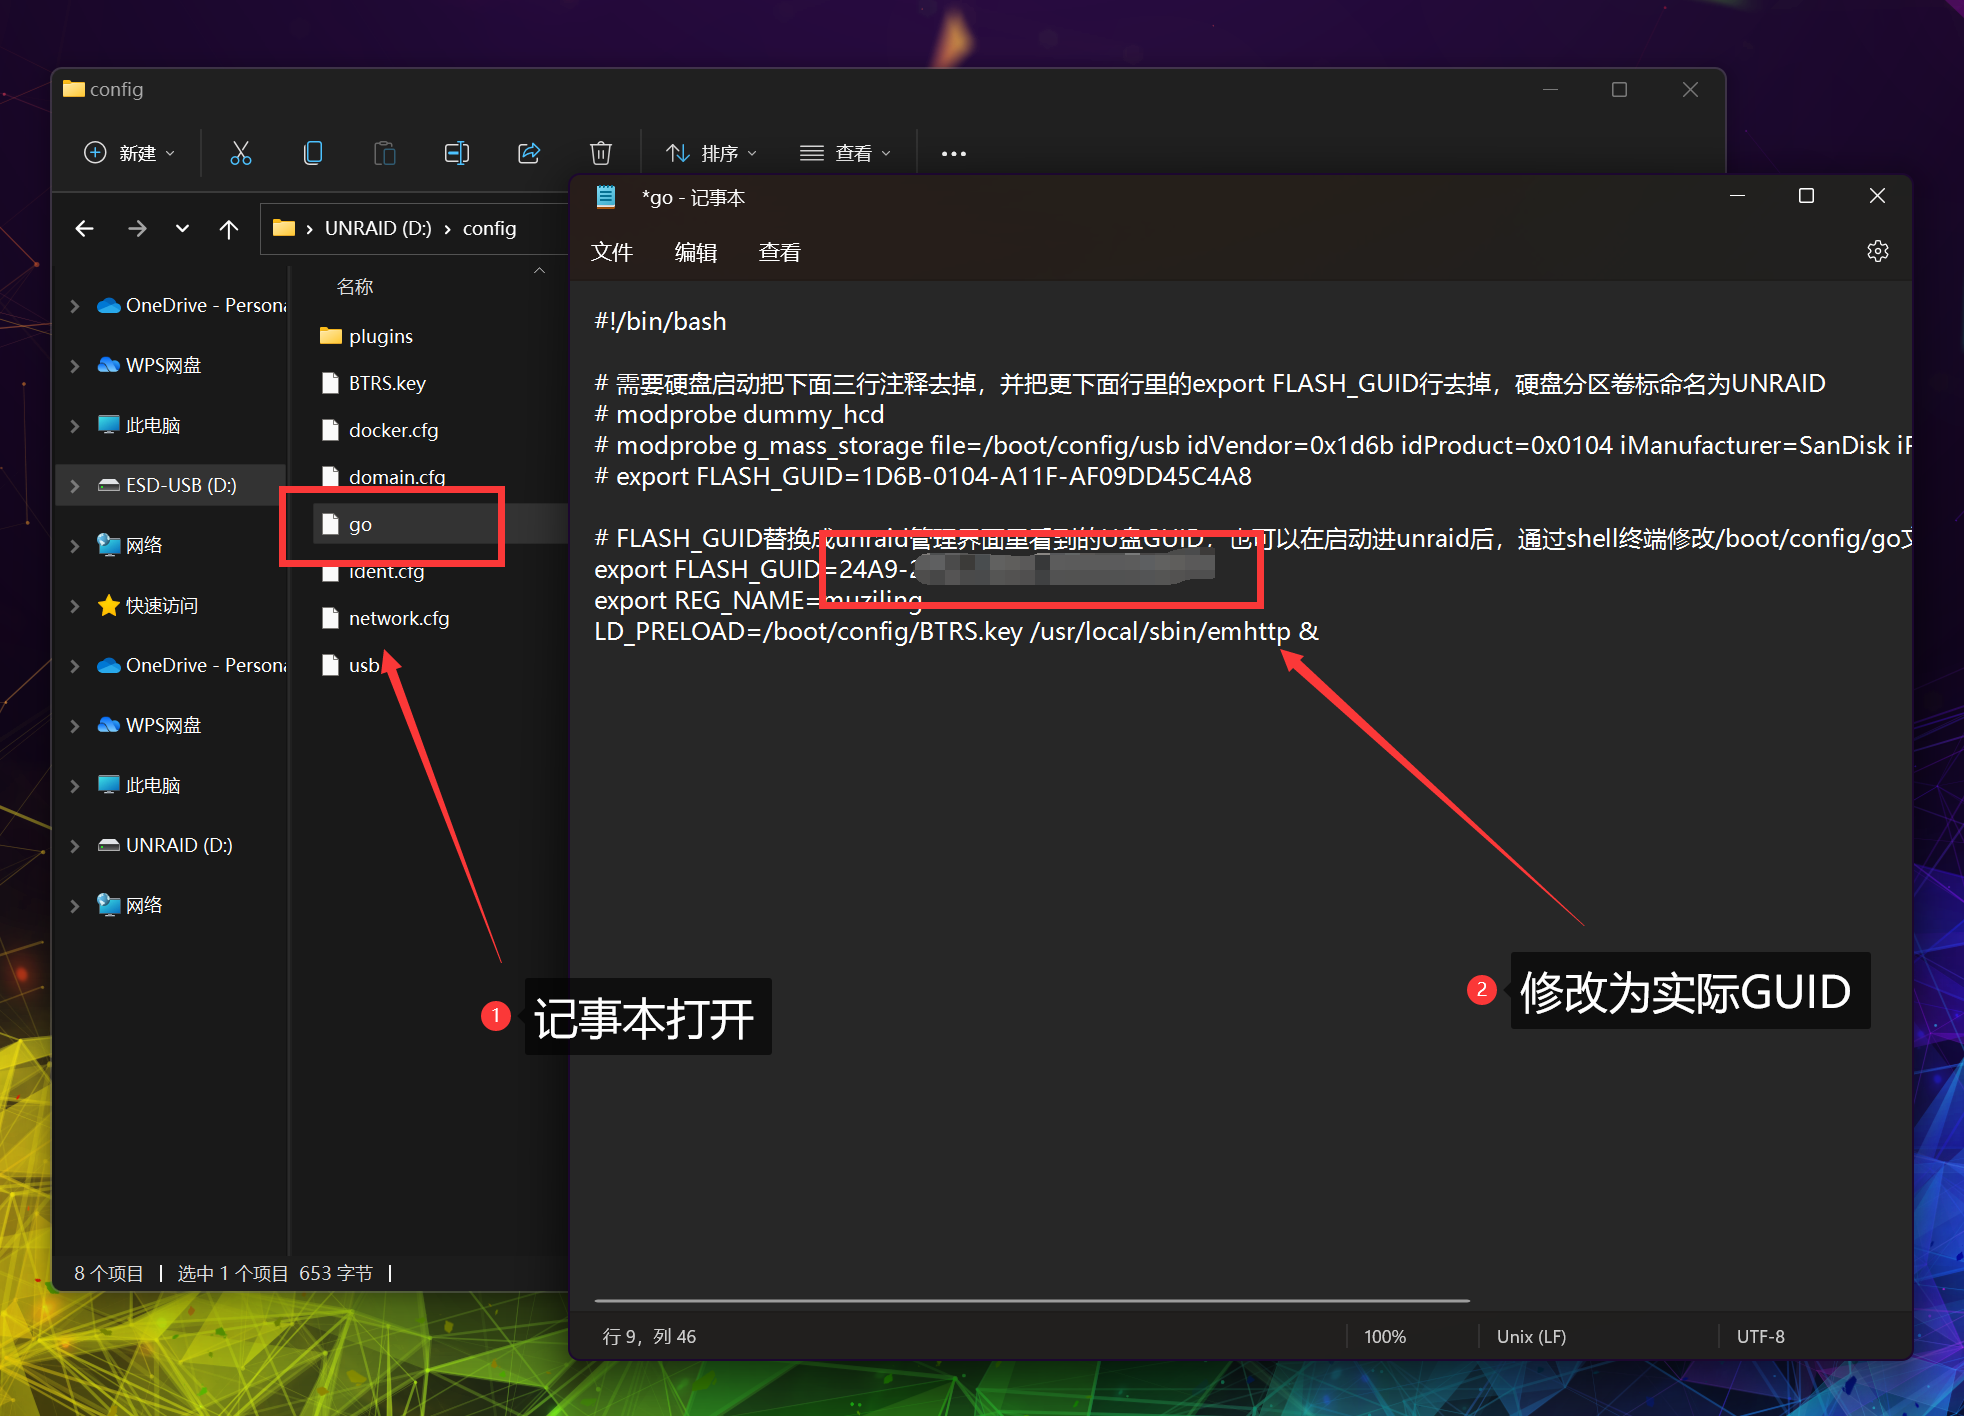The image size is (1964, 1416).
Task: Open Notepad settings gear icon
Action: 1877,252
